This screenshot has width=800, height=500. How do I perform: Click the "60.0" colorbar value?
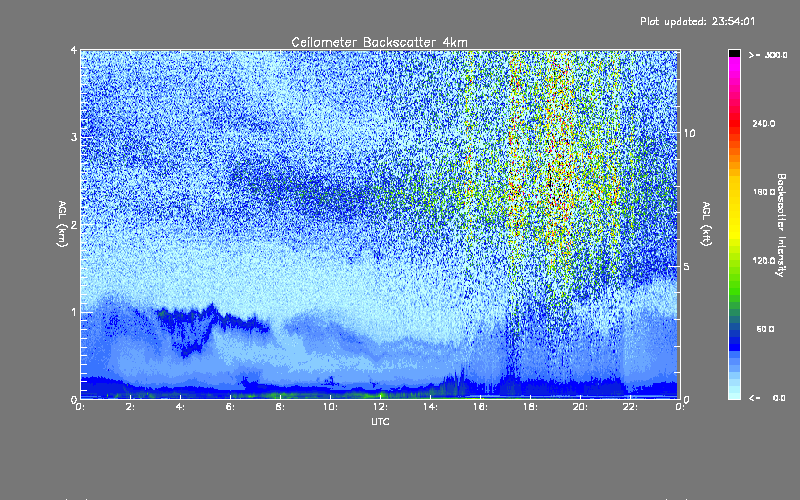coord(765,329)
